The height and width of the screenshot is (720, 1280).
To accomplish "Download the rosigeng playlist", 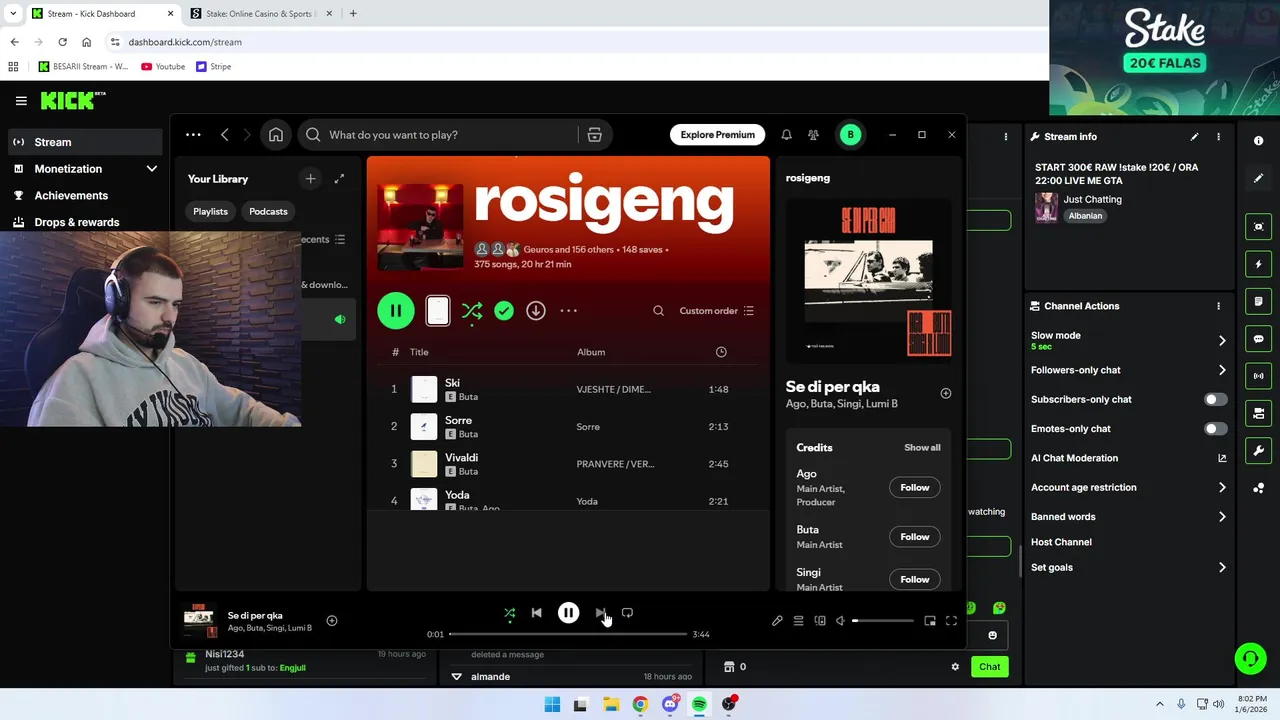I will click(536, 311).
